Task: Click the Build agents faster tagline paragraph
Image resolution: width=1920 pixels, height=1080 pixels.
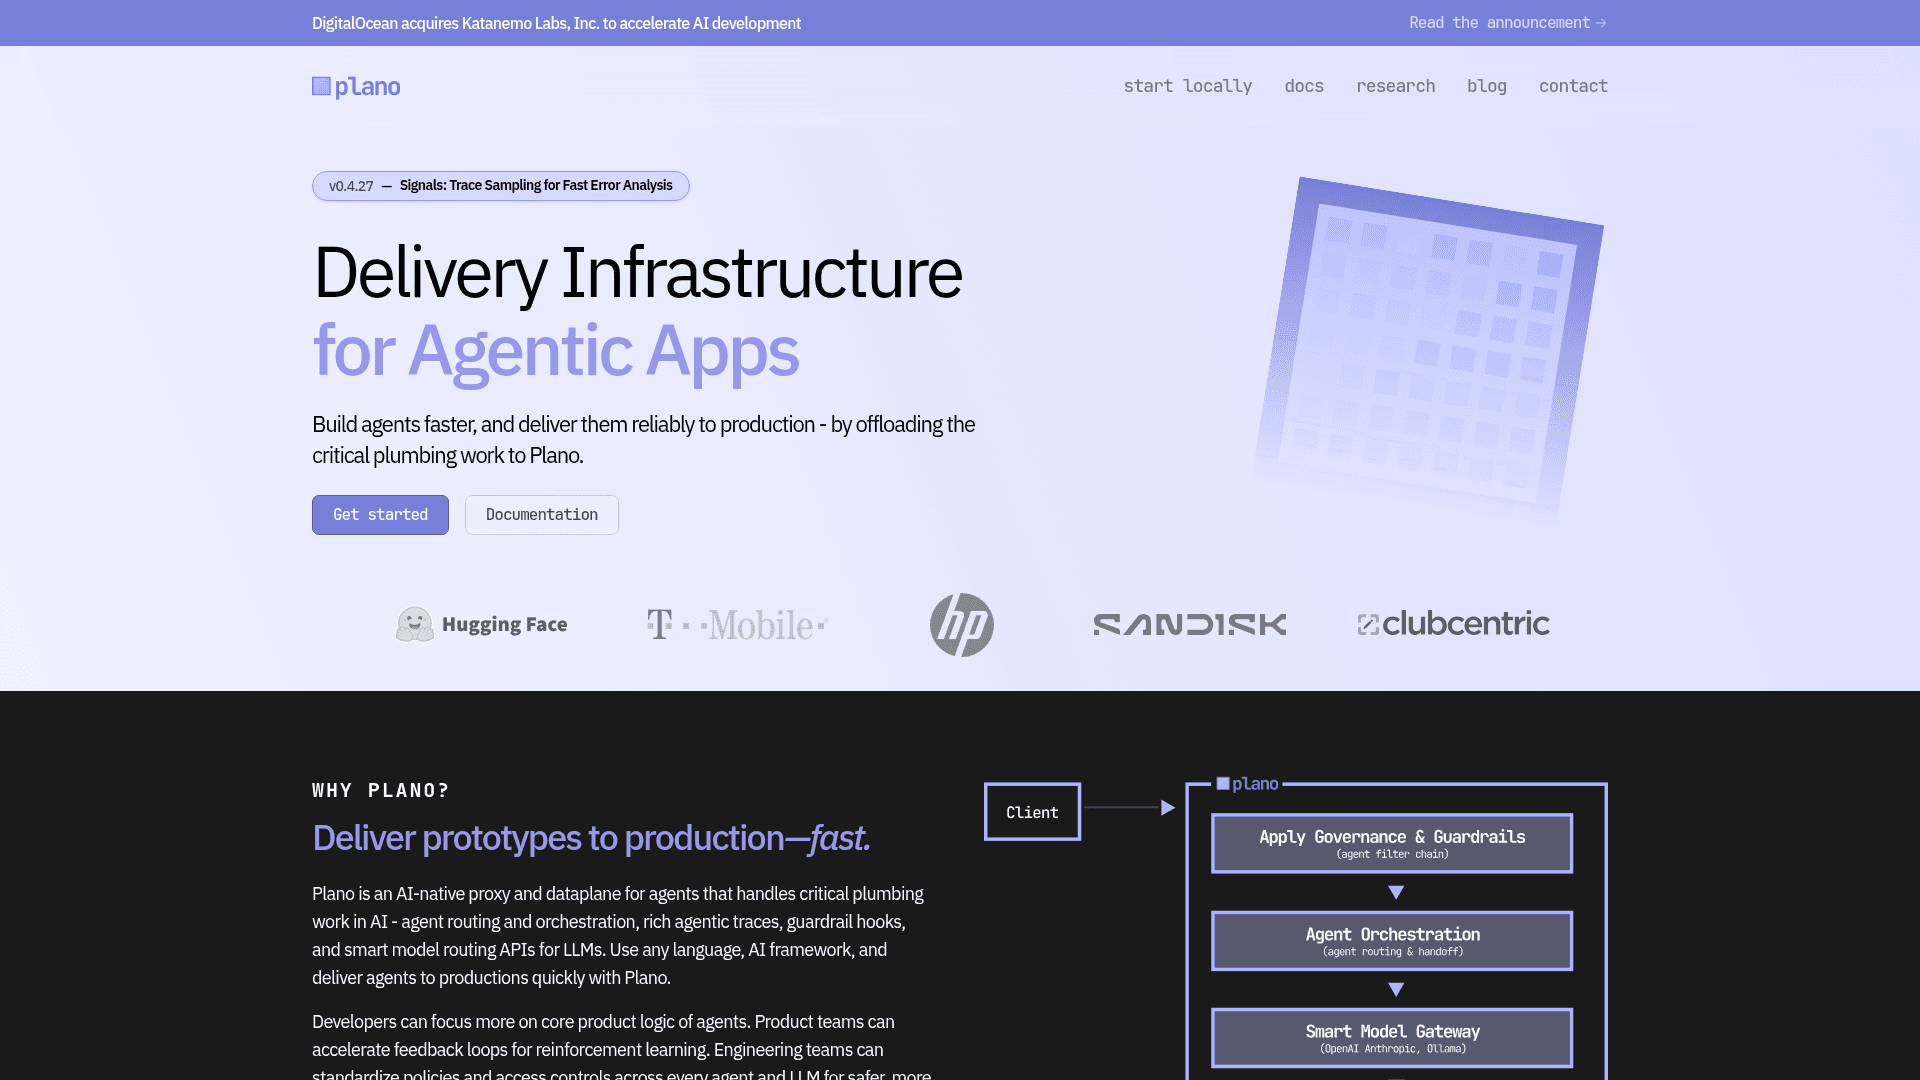Action: coord(644,440)
